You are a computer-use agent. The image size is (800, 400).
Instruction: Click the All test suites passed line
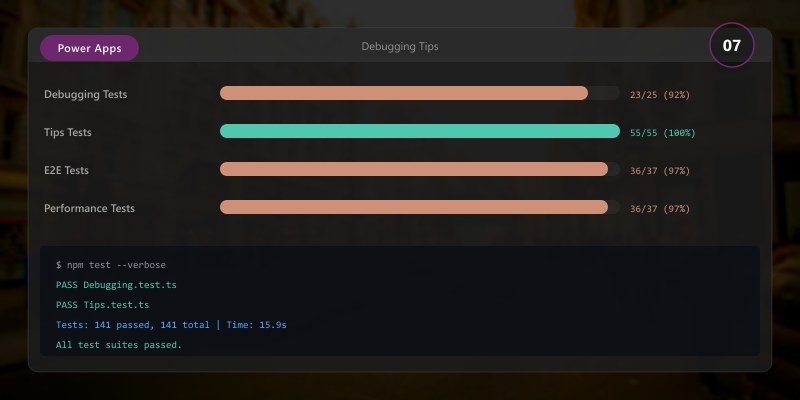point(119,345)
